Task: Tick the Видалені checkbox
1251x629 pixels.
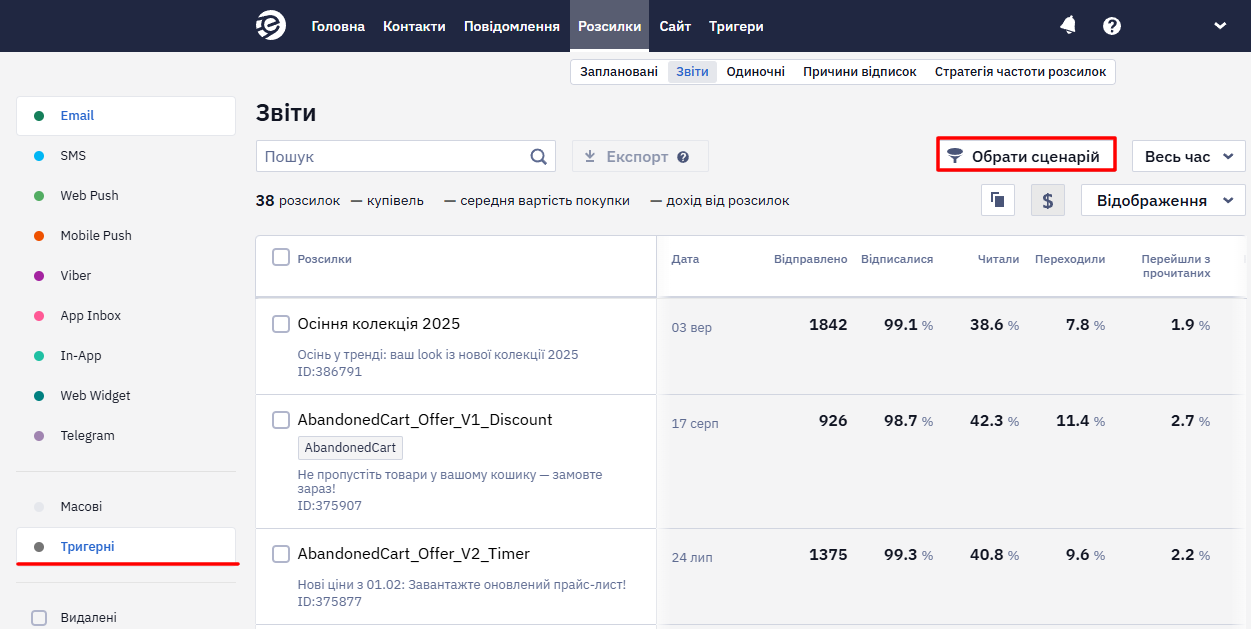Action: pos(39,618)
